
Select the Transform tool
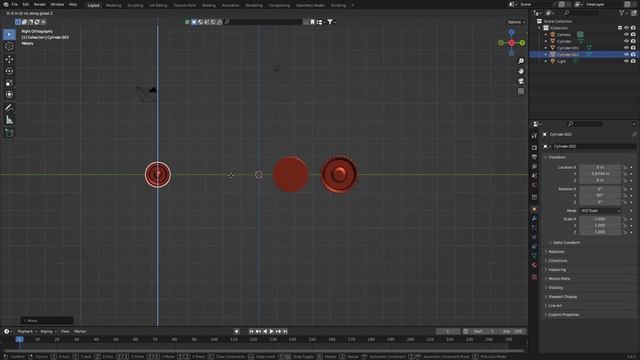(x=9, y=95)
